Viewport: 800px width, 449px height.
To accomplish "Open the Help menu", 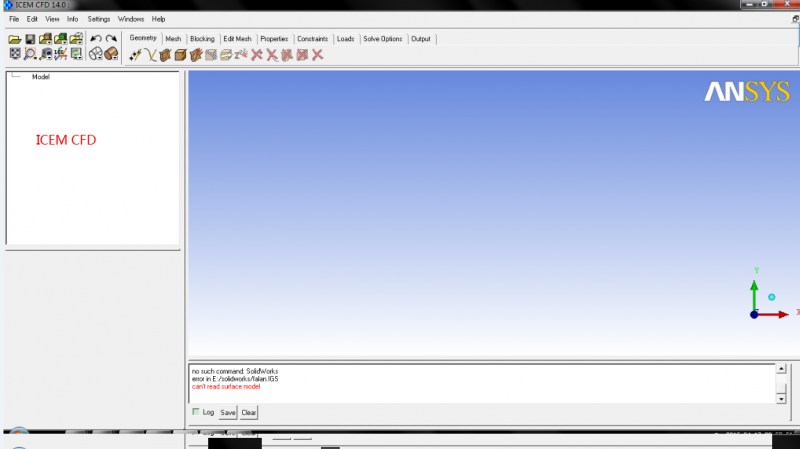I will pos(158,19).
